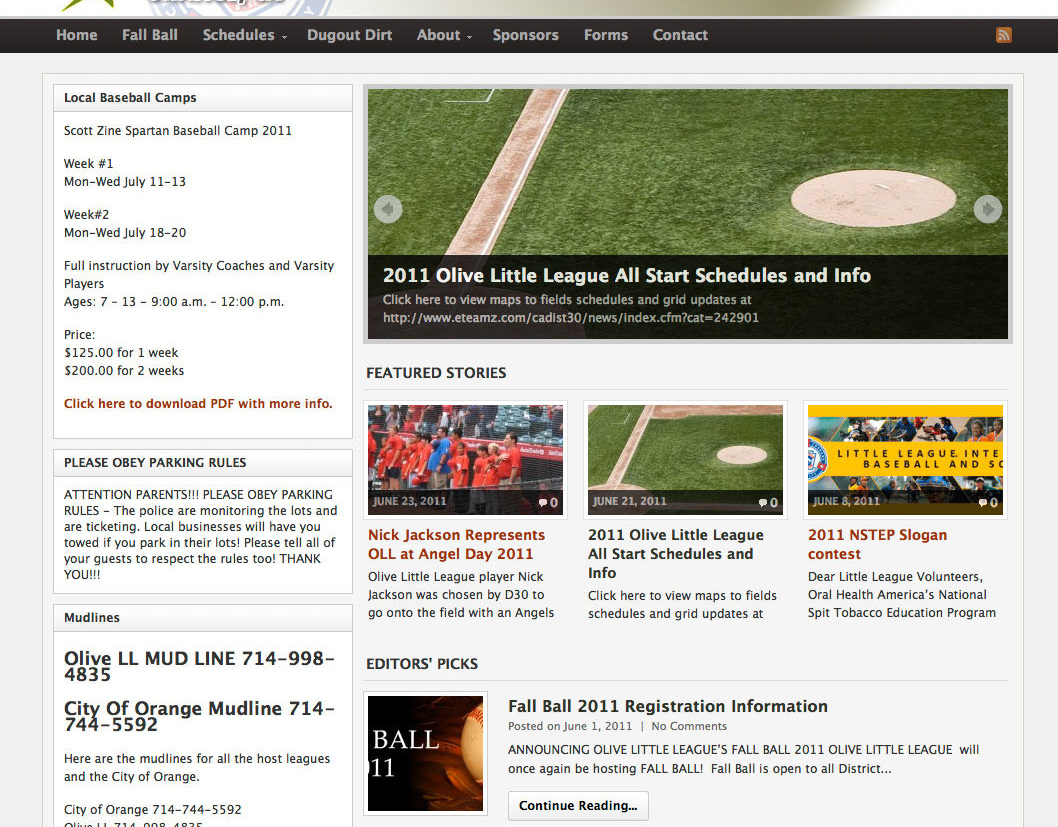Open the Contact page

click(680, 35)
